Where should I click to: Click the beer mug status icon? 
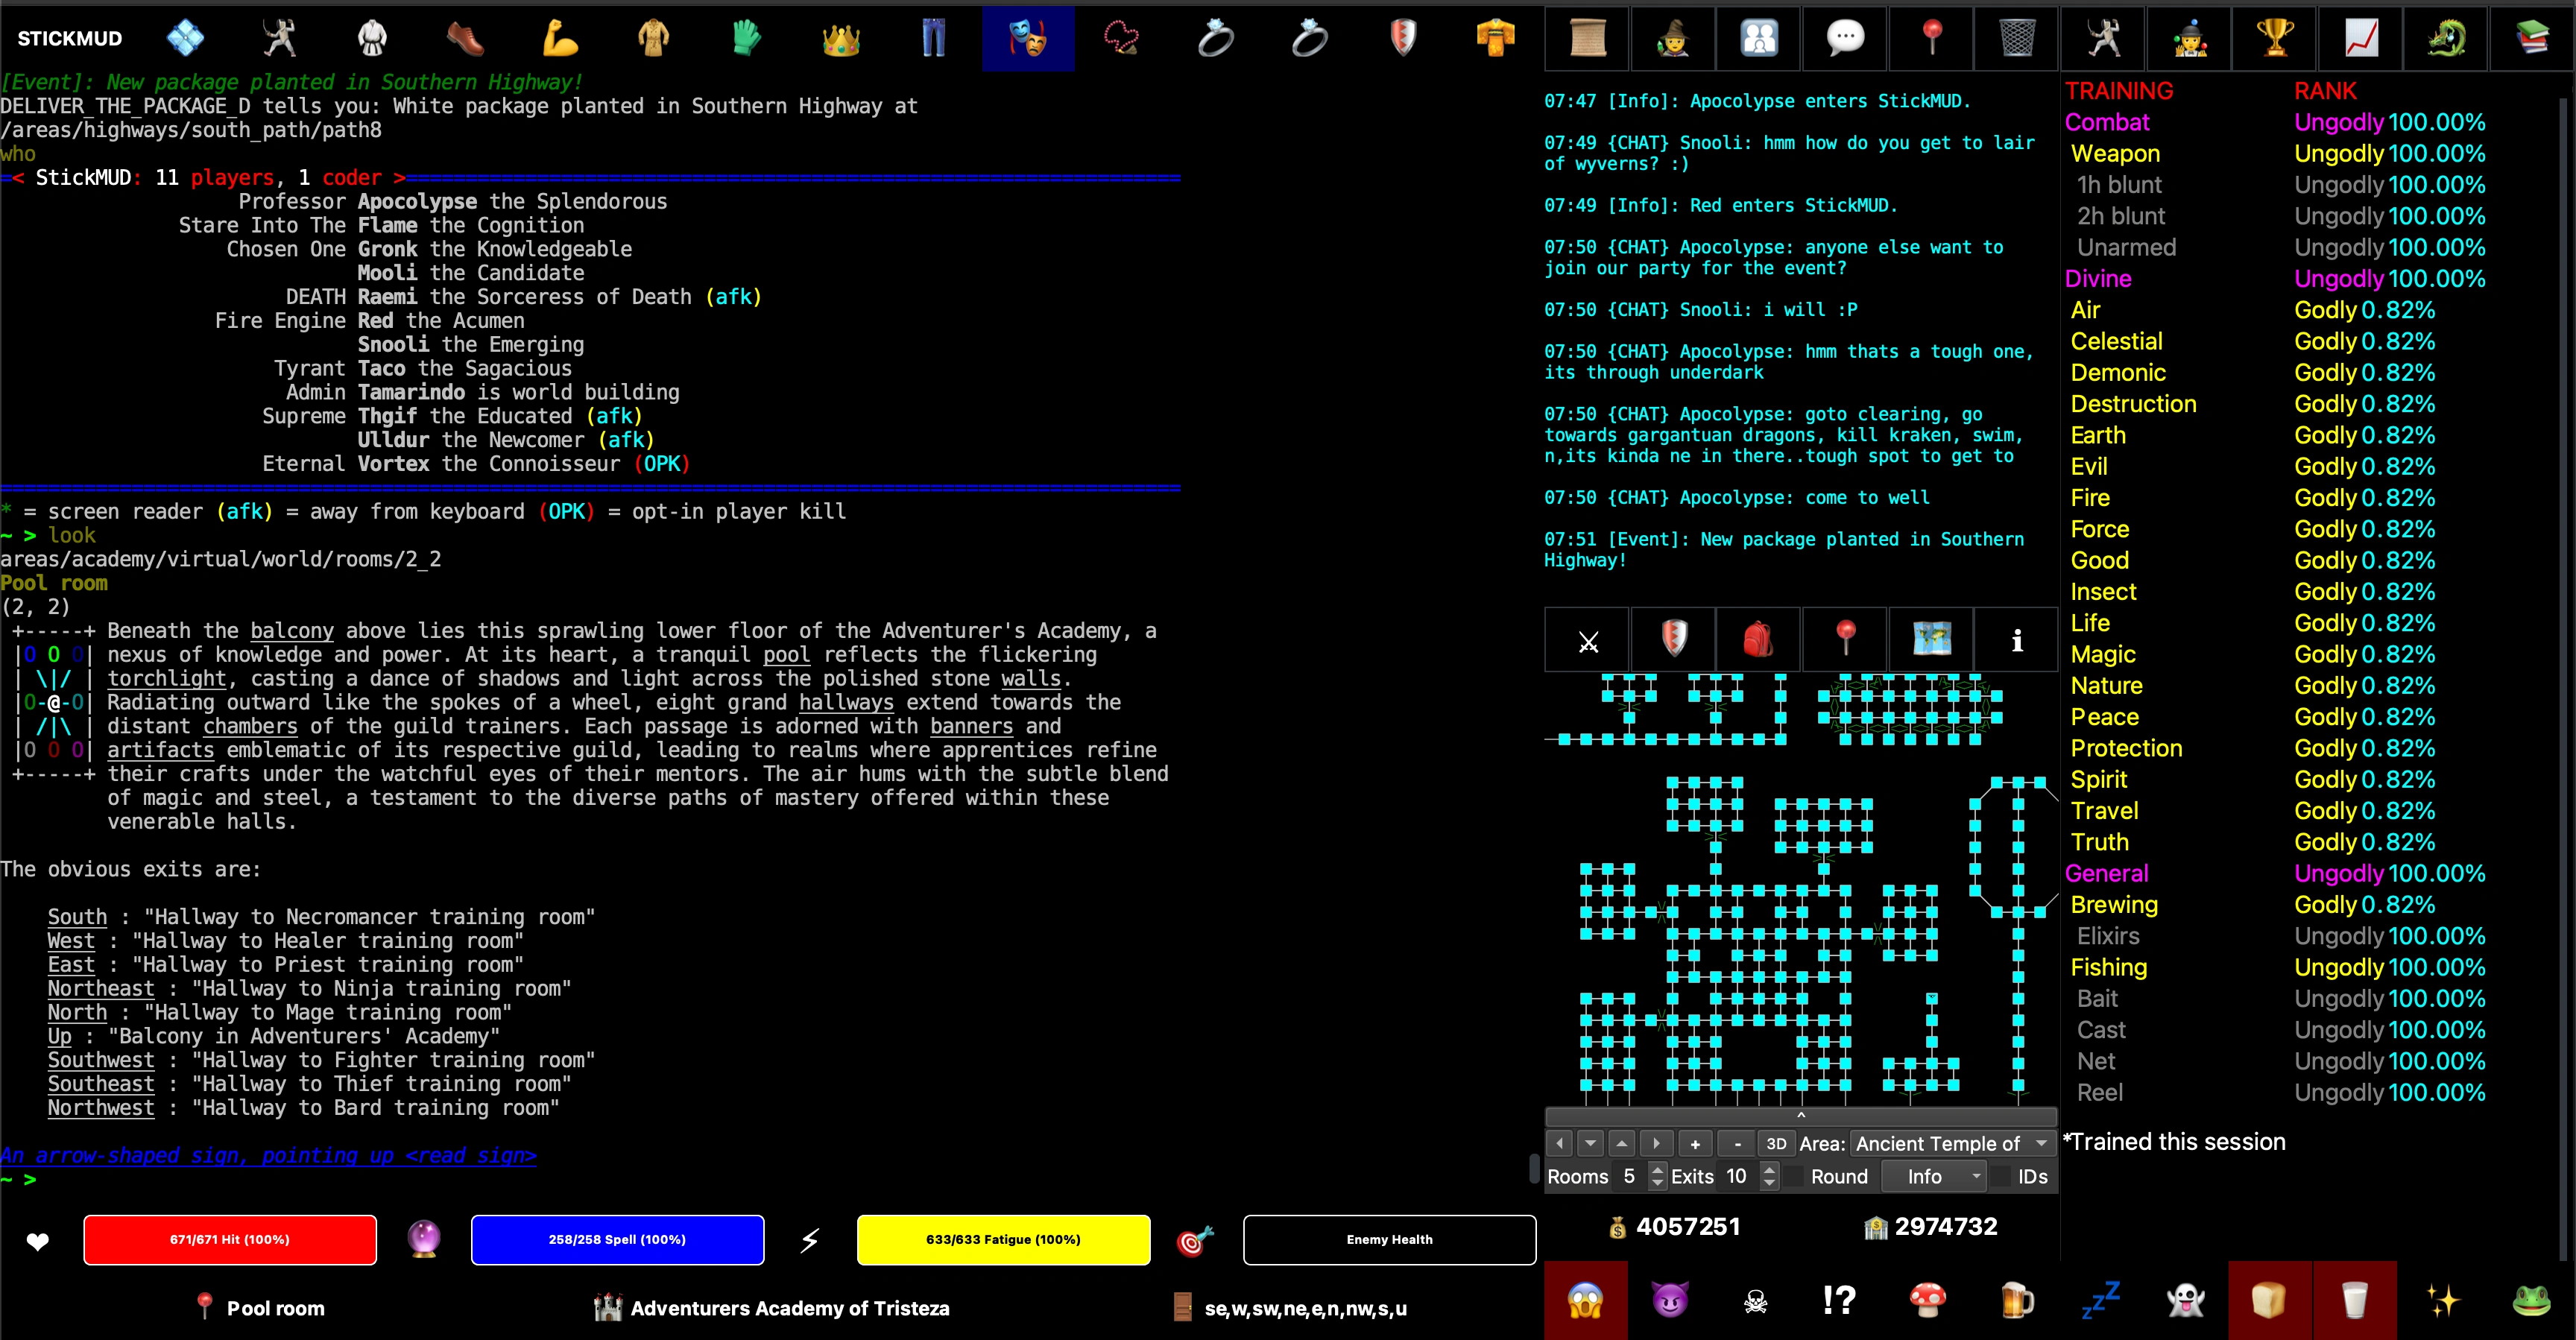tap(2016, 1300)
